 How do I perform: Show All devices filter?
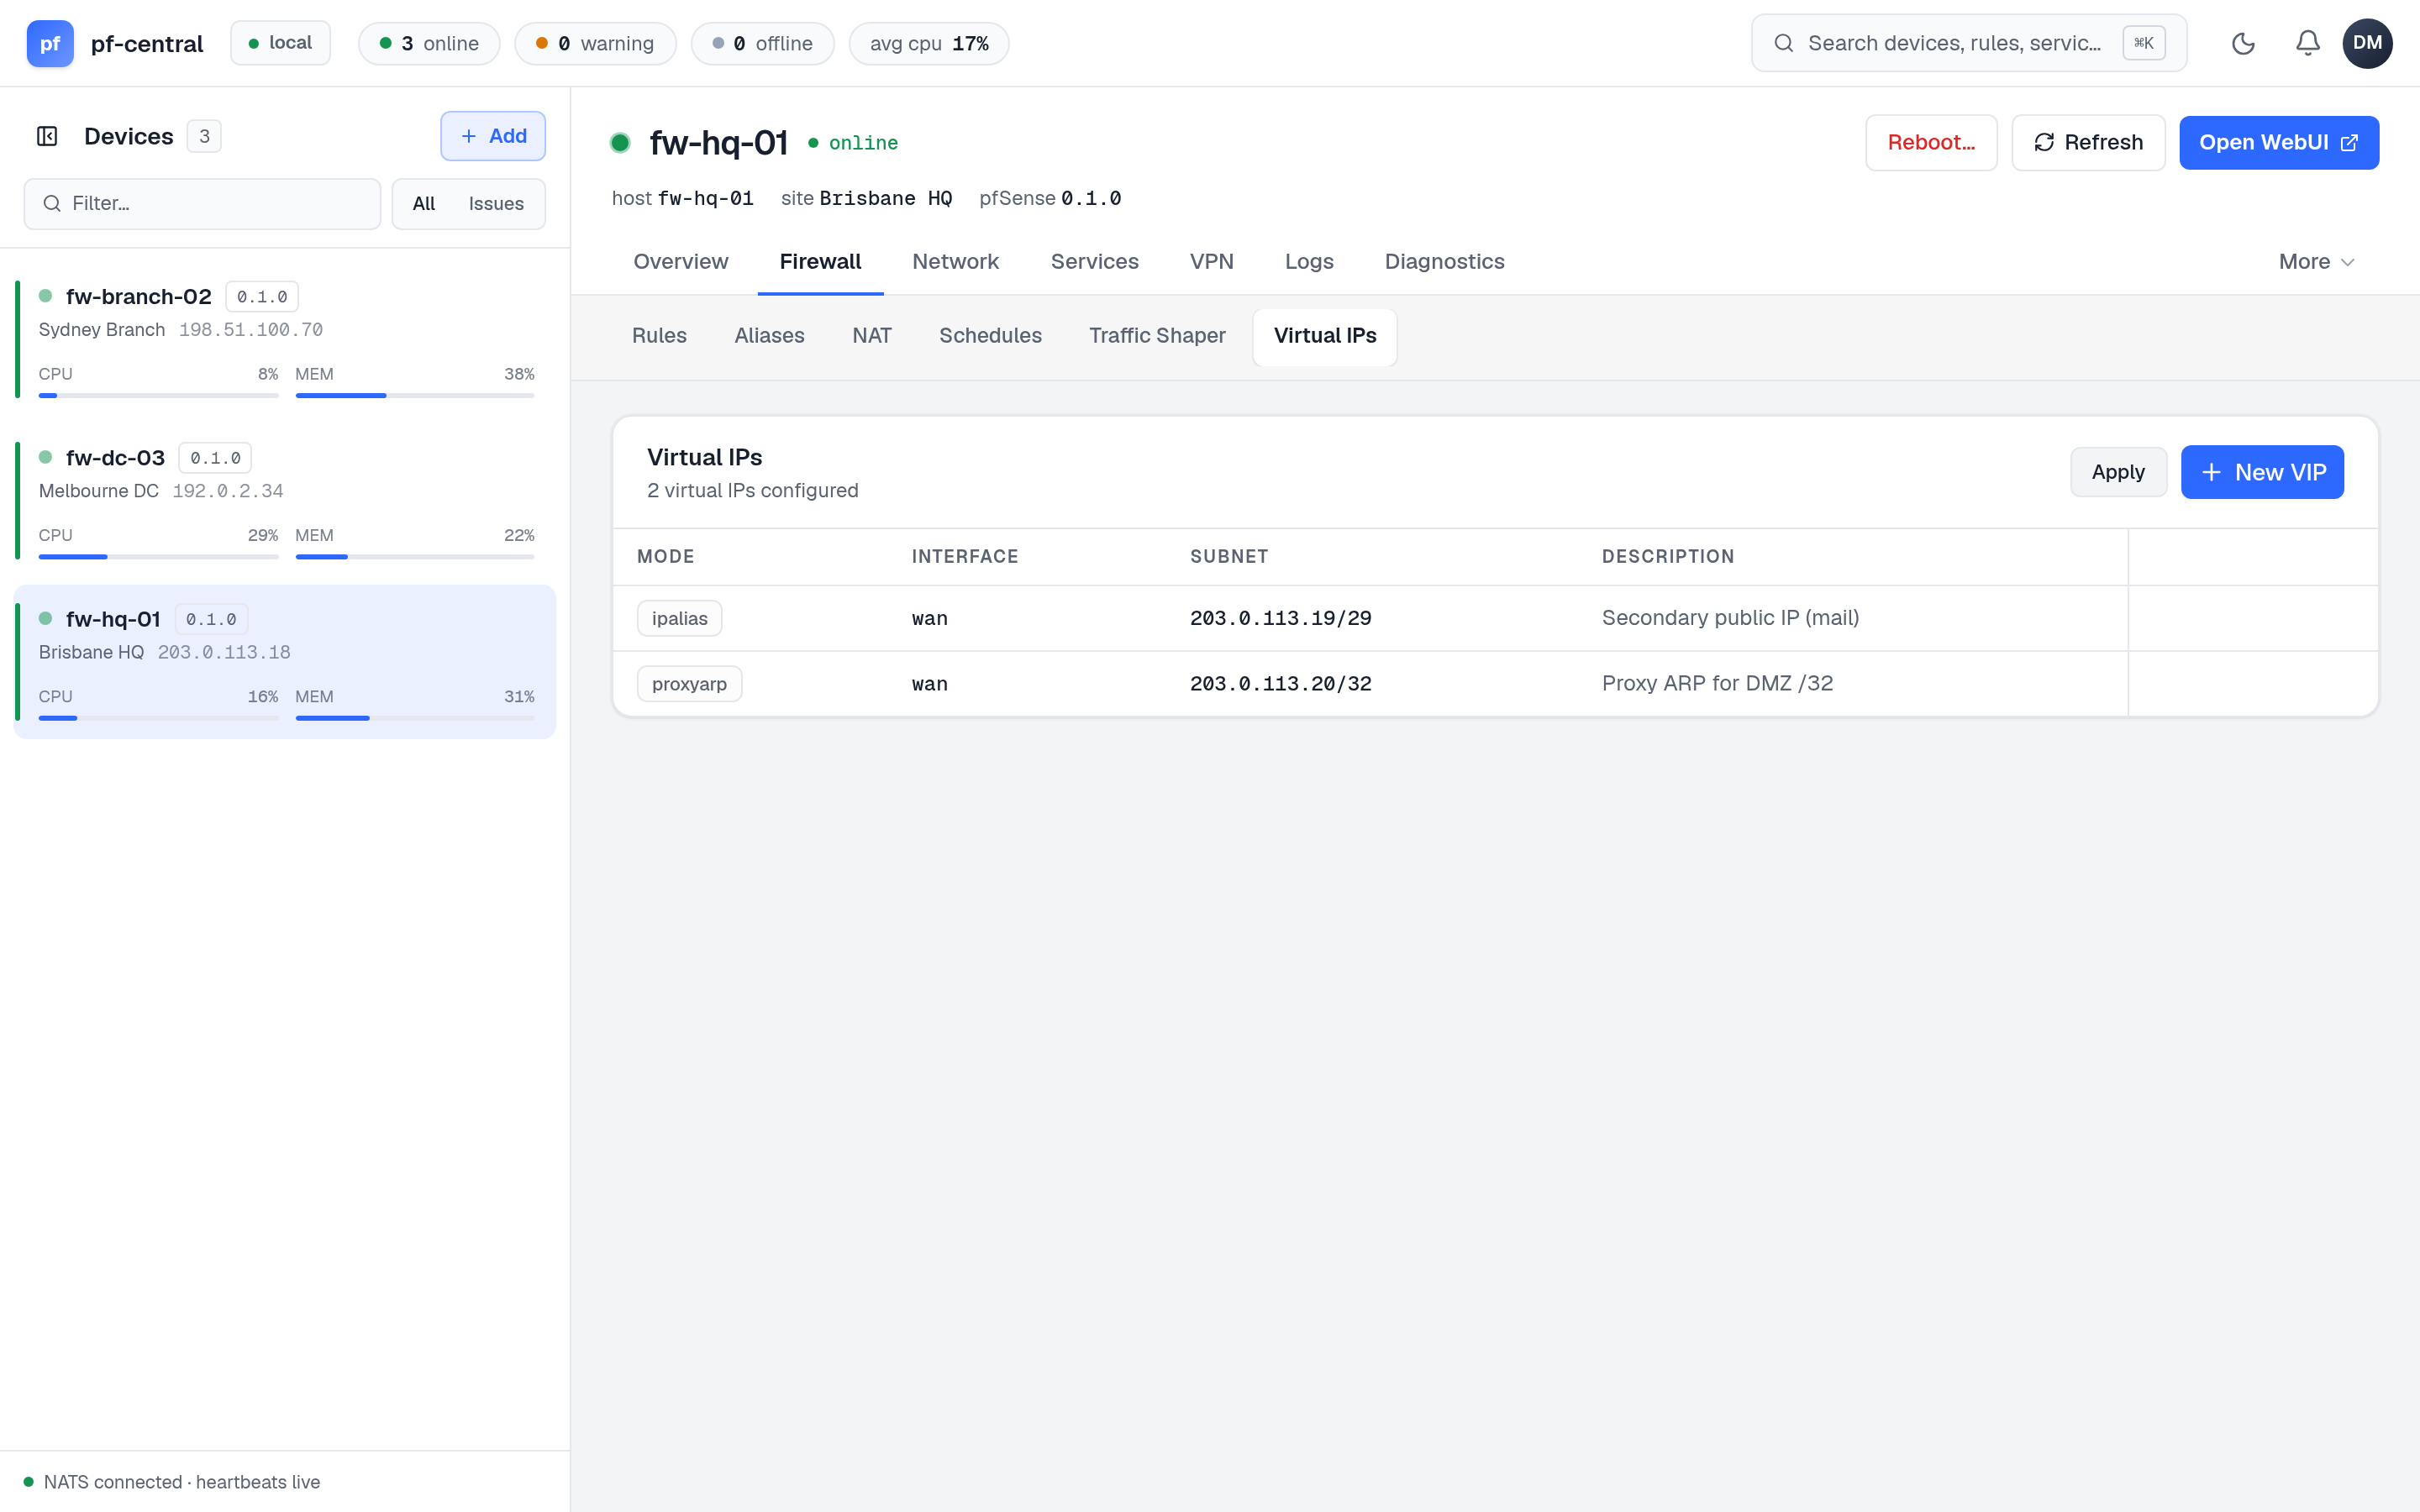coord(424,204)
